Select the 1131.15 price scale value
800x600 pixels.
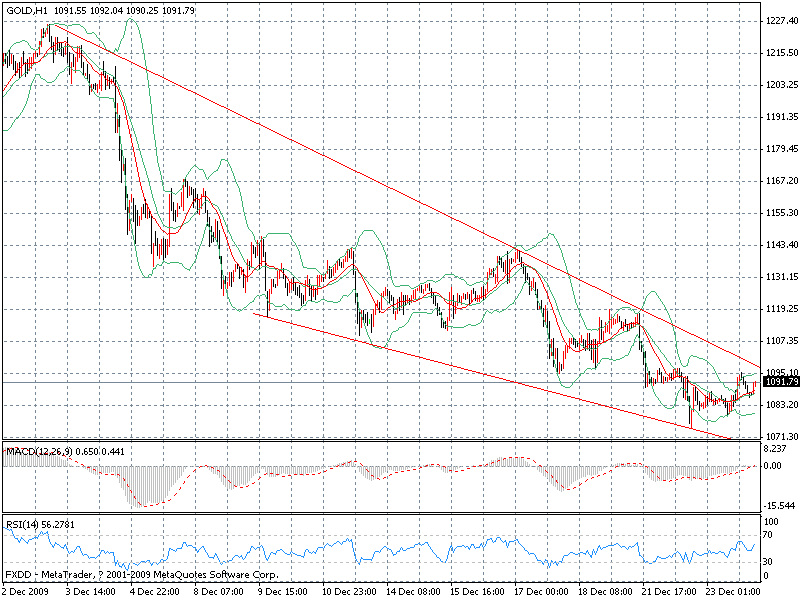point(782,277)
